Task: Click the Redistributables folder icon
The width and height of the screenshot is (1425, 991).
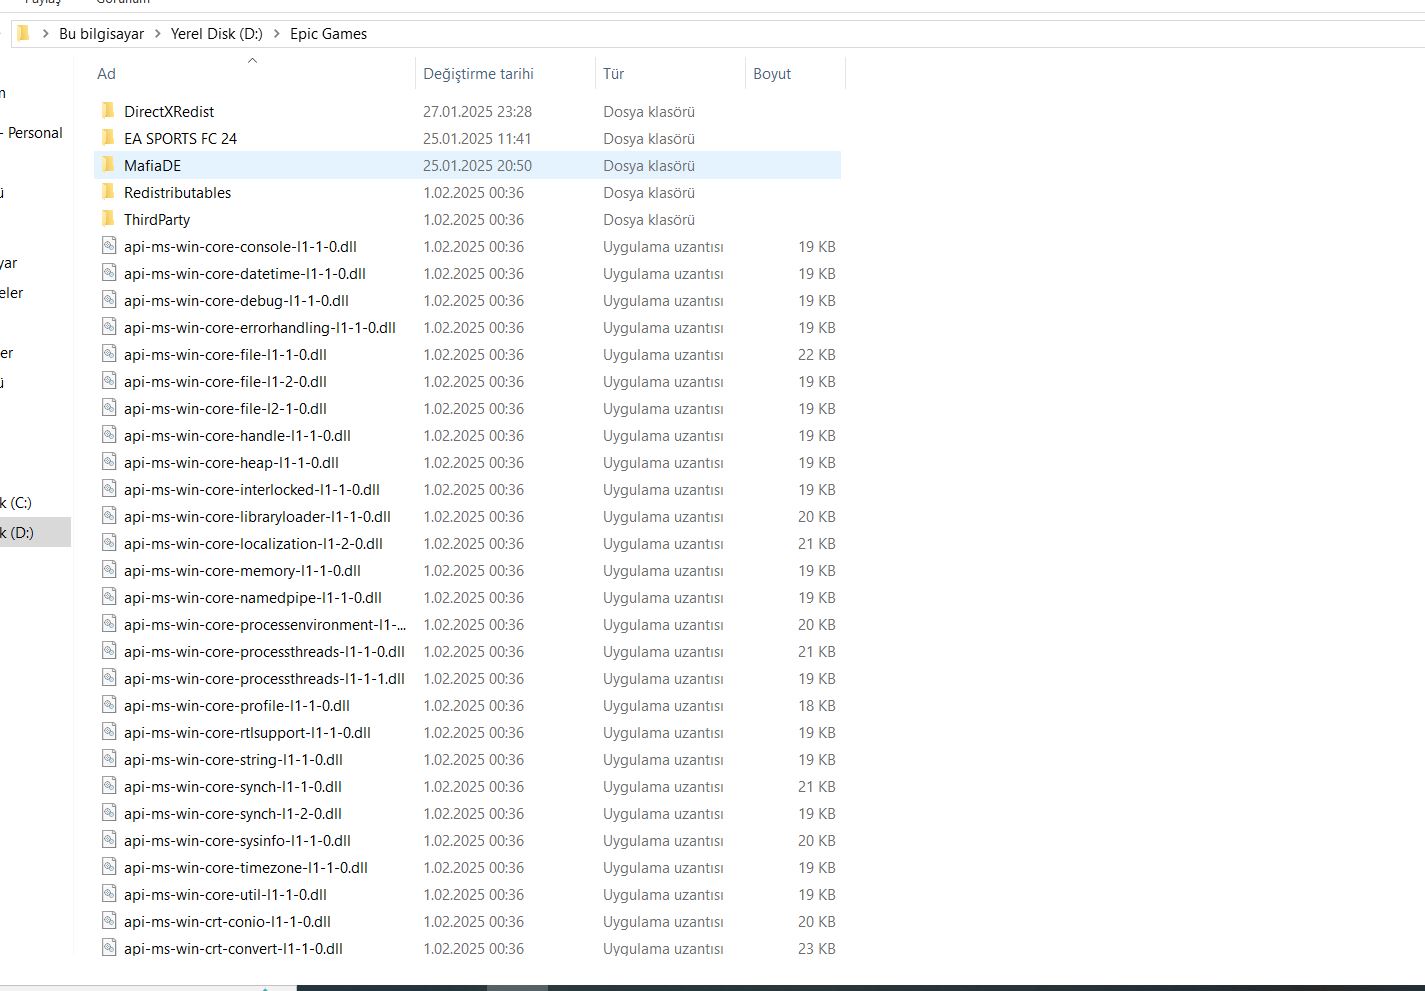Action: (x=108, y=192)
